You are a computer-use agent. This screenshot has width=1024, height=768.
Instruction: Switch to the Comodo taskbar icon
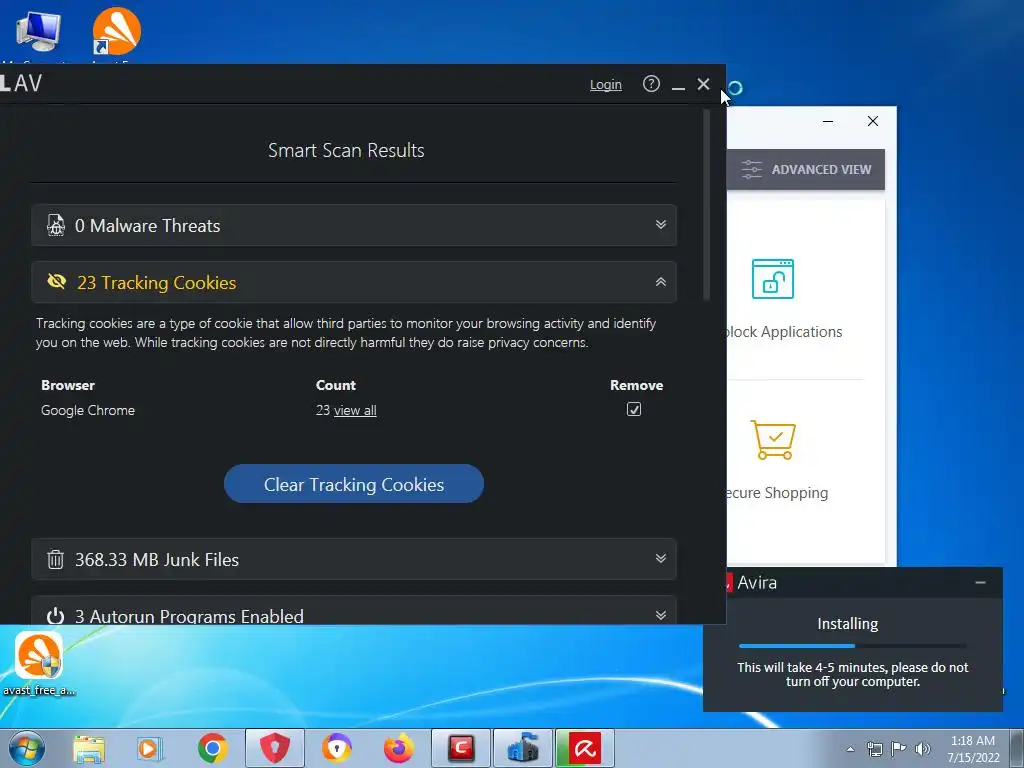click(460, 748)
